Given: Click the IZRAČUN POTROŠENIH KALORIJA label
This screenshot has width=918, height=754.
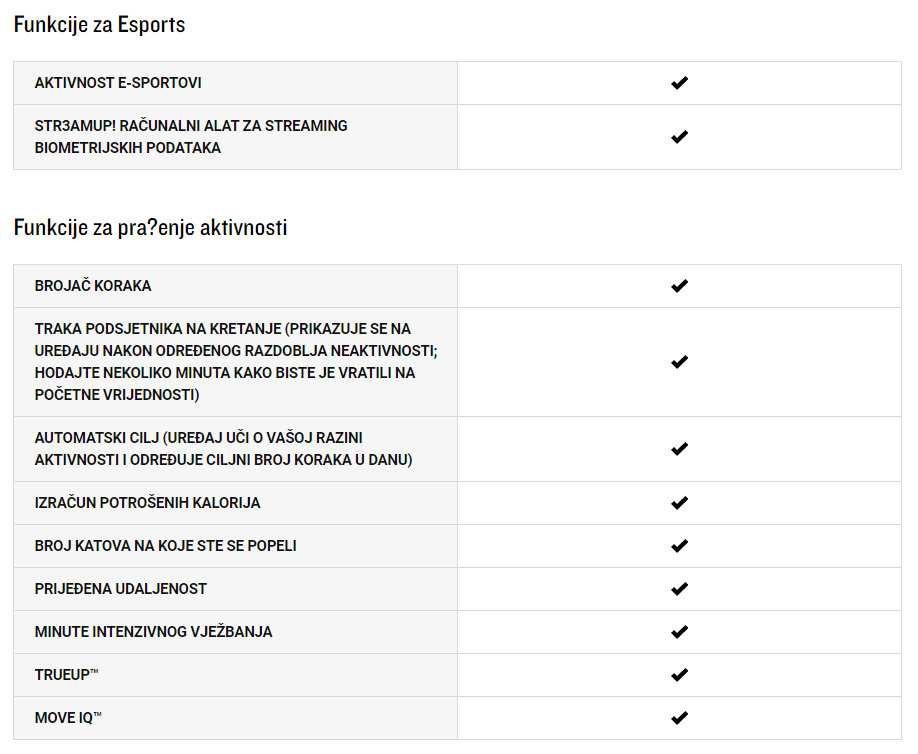Looking at the screenshot, I should pos(148,503).
